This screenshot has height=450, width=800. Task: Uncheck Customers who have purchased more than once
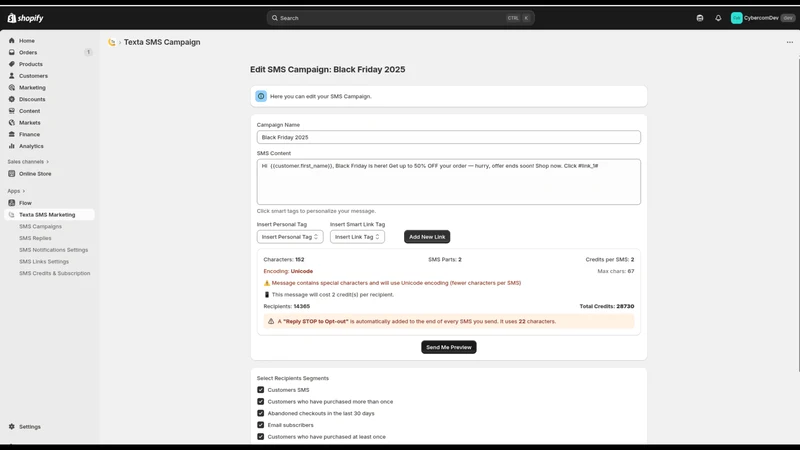point(261,402)
